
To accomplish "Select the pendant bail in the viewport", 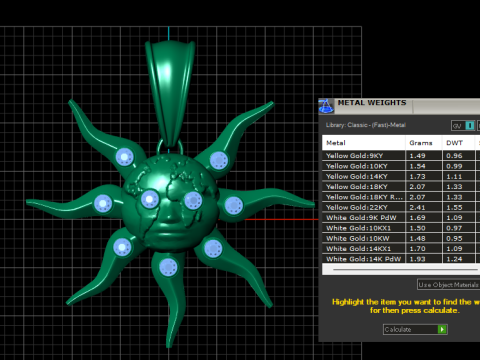I will (x=170, y=93).
